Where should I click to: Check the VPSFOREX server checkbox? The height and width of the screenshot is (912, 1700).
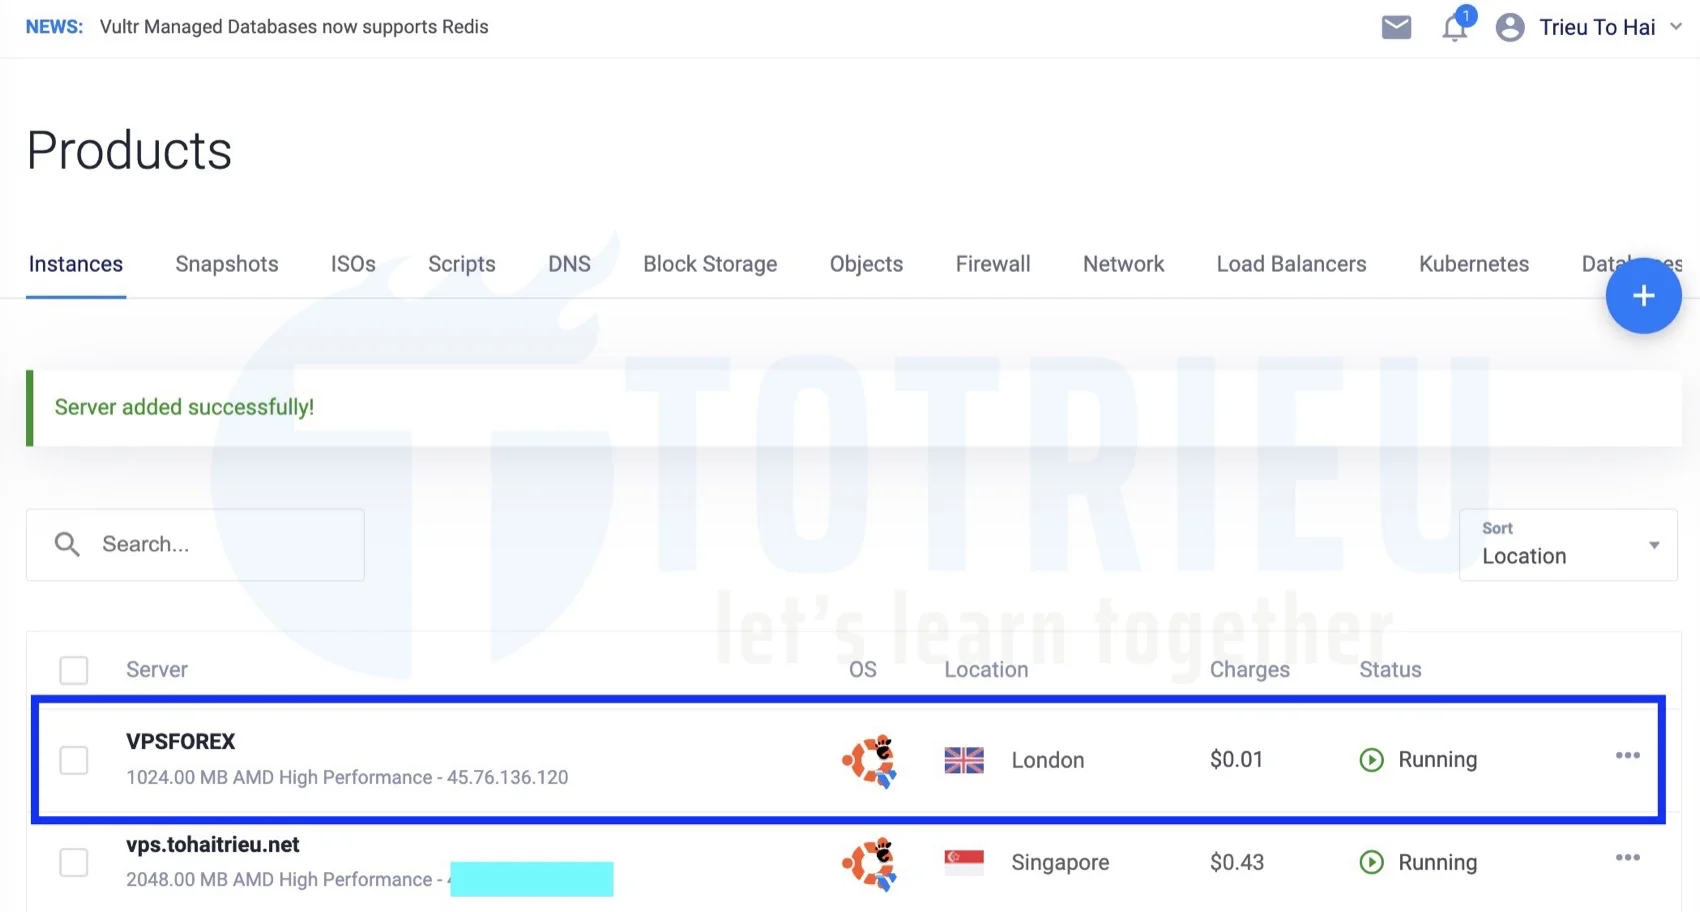pyautogui.click(x=74, y=760)
